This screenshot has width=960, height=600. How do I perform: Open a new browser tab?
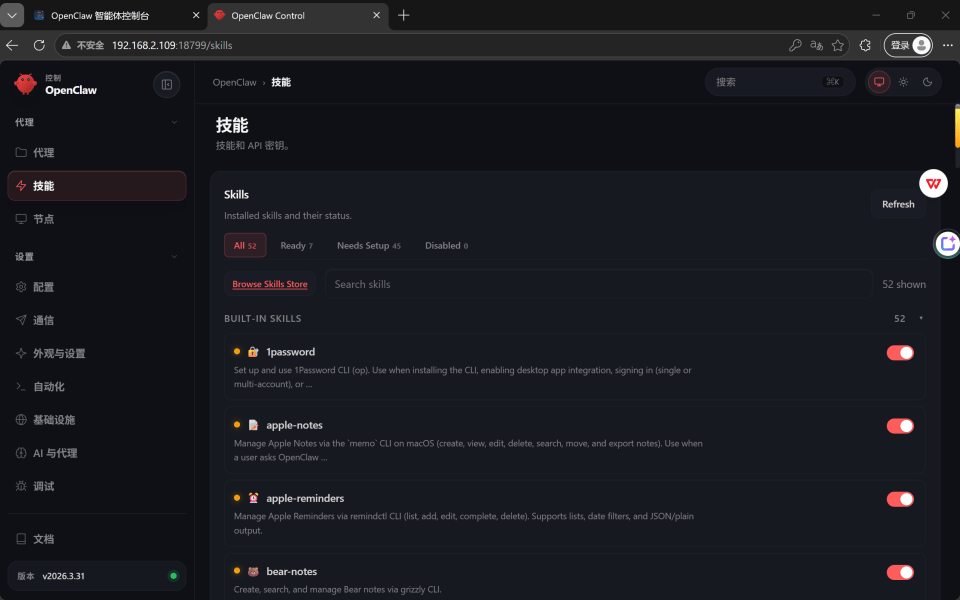pyautogui.click(x=403, y=15)
